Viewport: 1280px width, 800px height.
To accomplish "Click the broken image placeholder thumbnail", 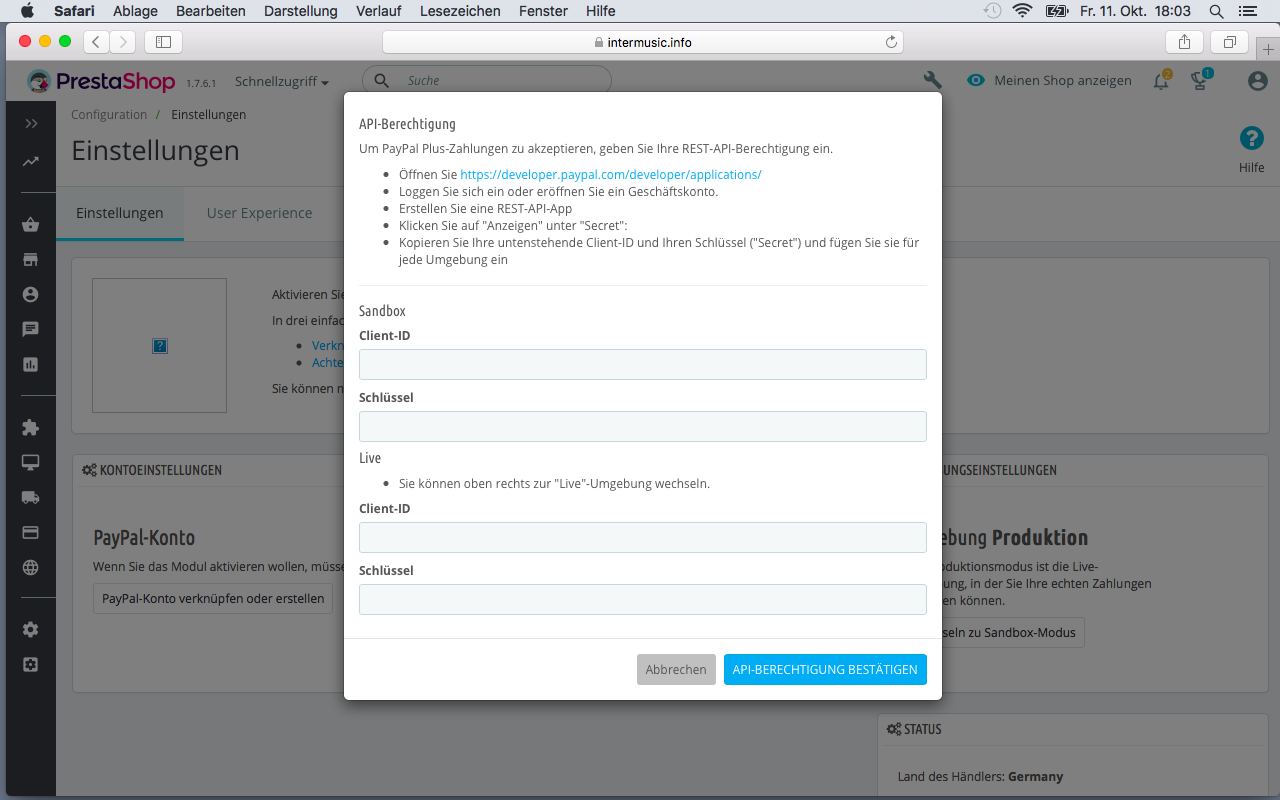I will 160,346.
